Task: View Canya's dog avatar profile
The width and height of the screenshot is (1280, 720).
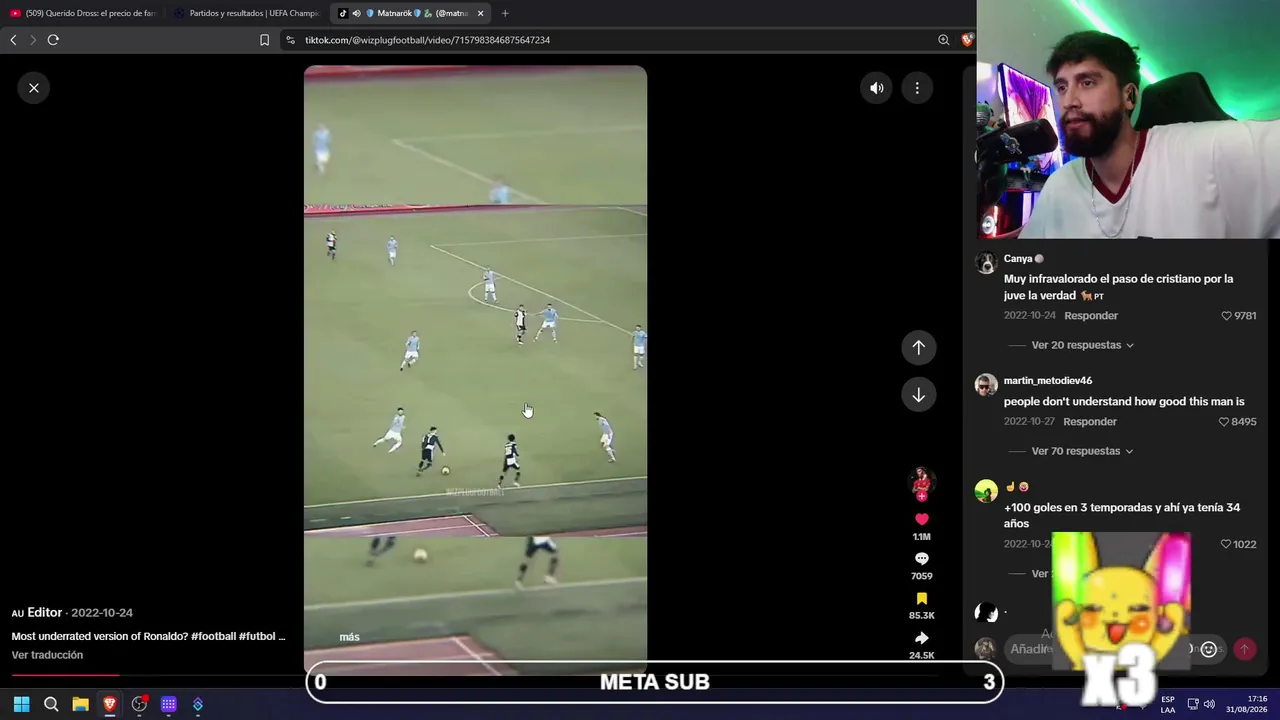Action: [986, 263]
